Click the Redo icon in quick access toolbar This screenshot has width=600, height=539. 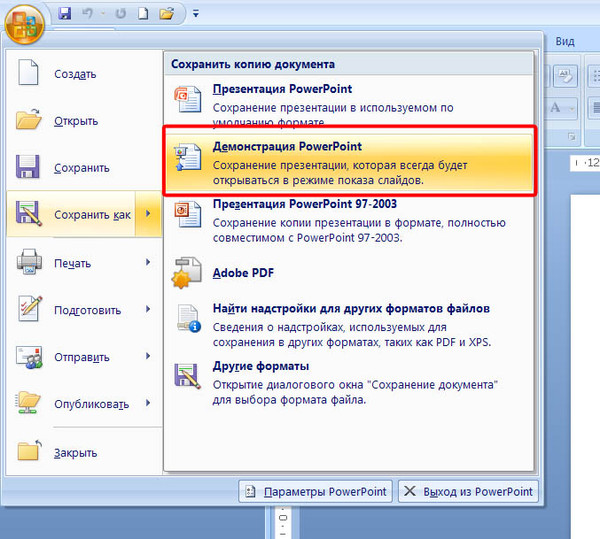tap(121, 14)
